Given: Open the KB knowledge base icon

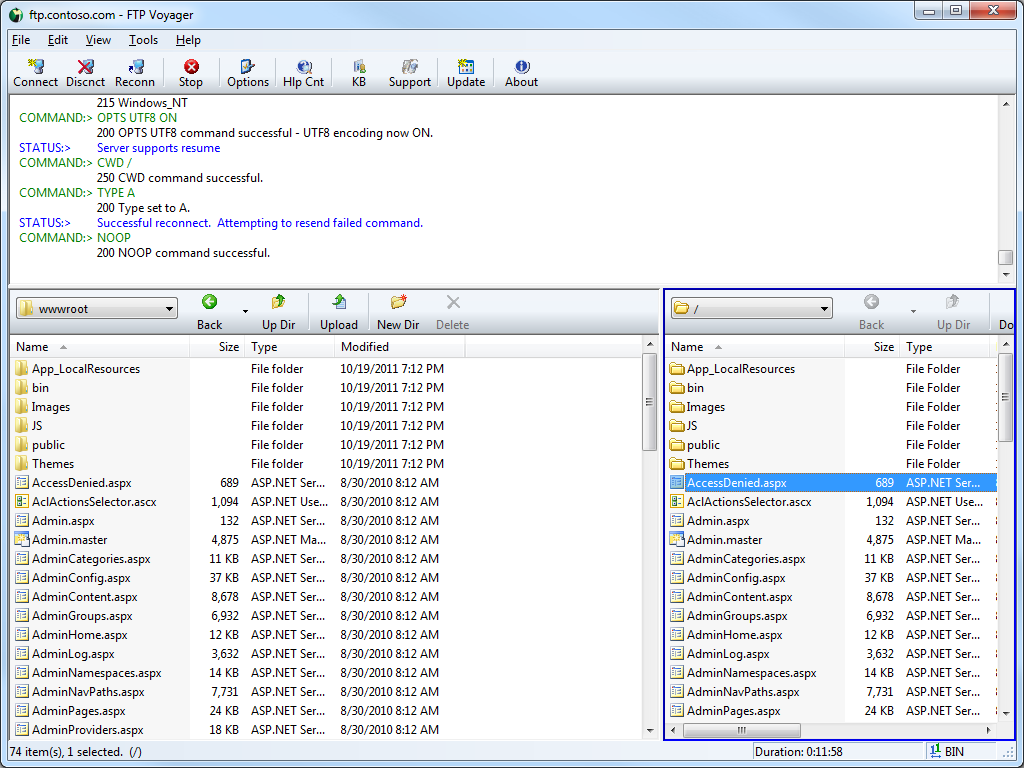Looking at the screenshot, I should (x=359, y=73).
